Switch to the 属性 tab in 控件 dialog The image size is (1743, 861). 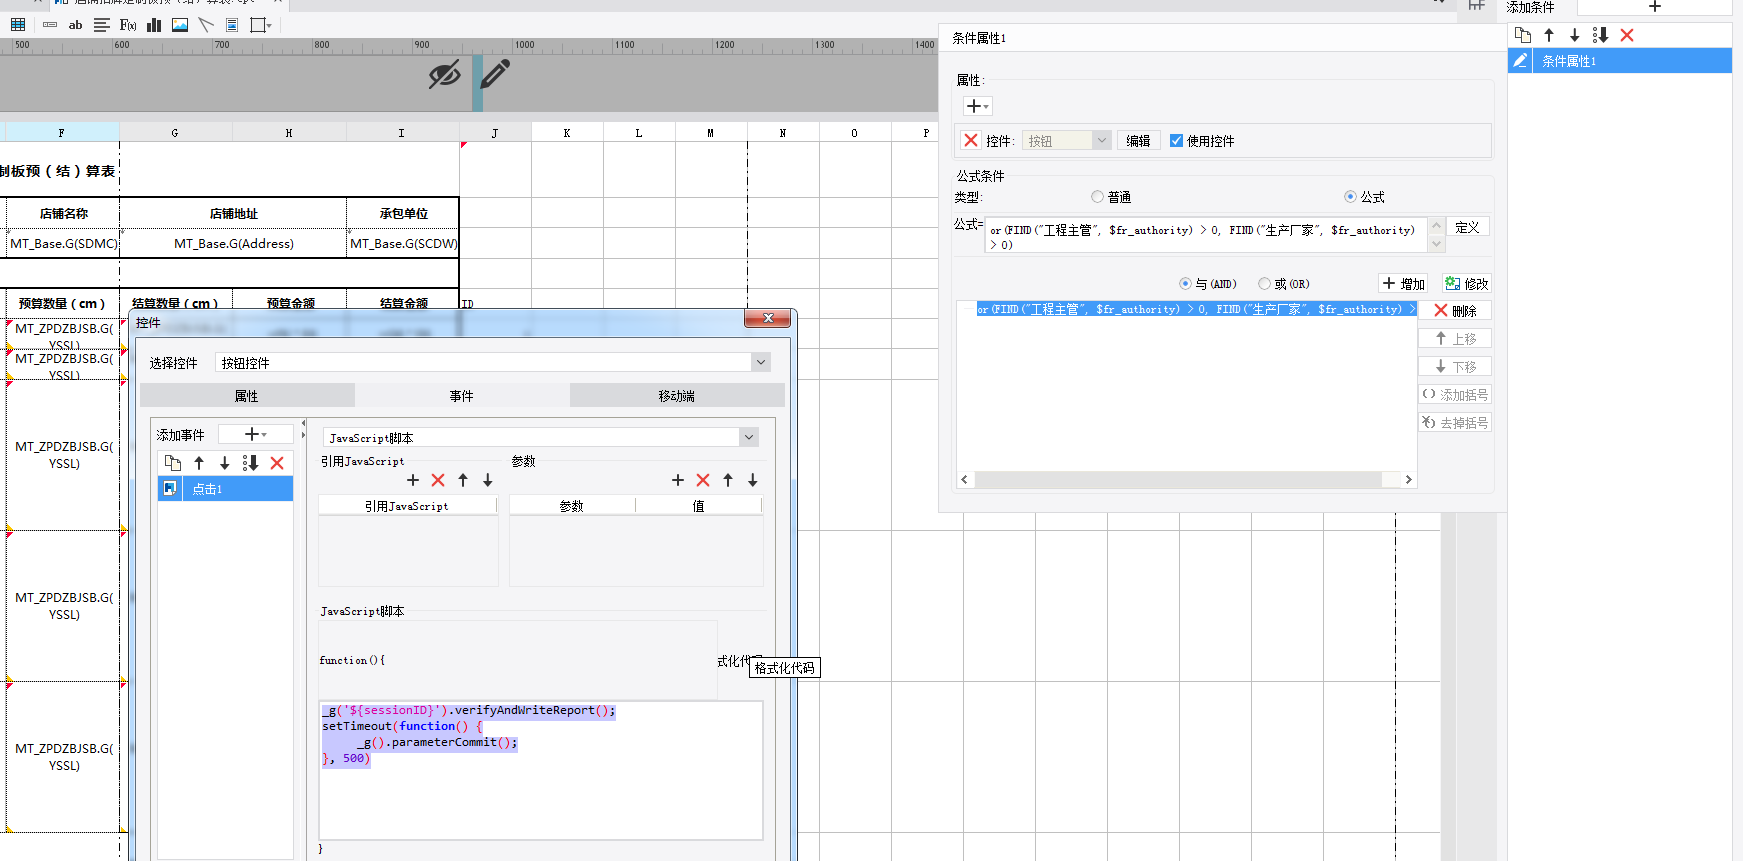pyautogui.click(x=247, y=396)
